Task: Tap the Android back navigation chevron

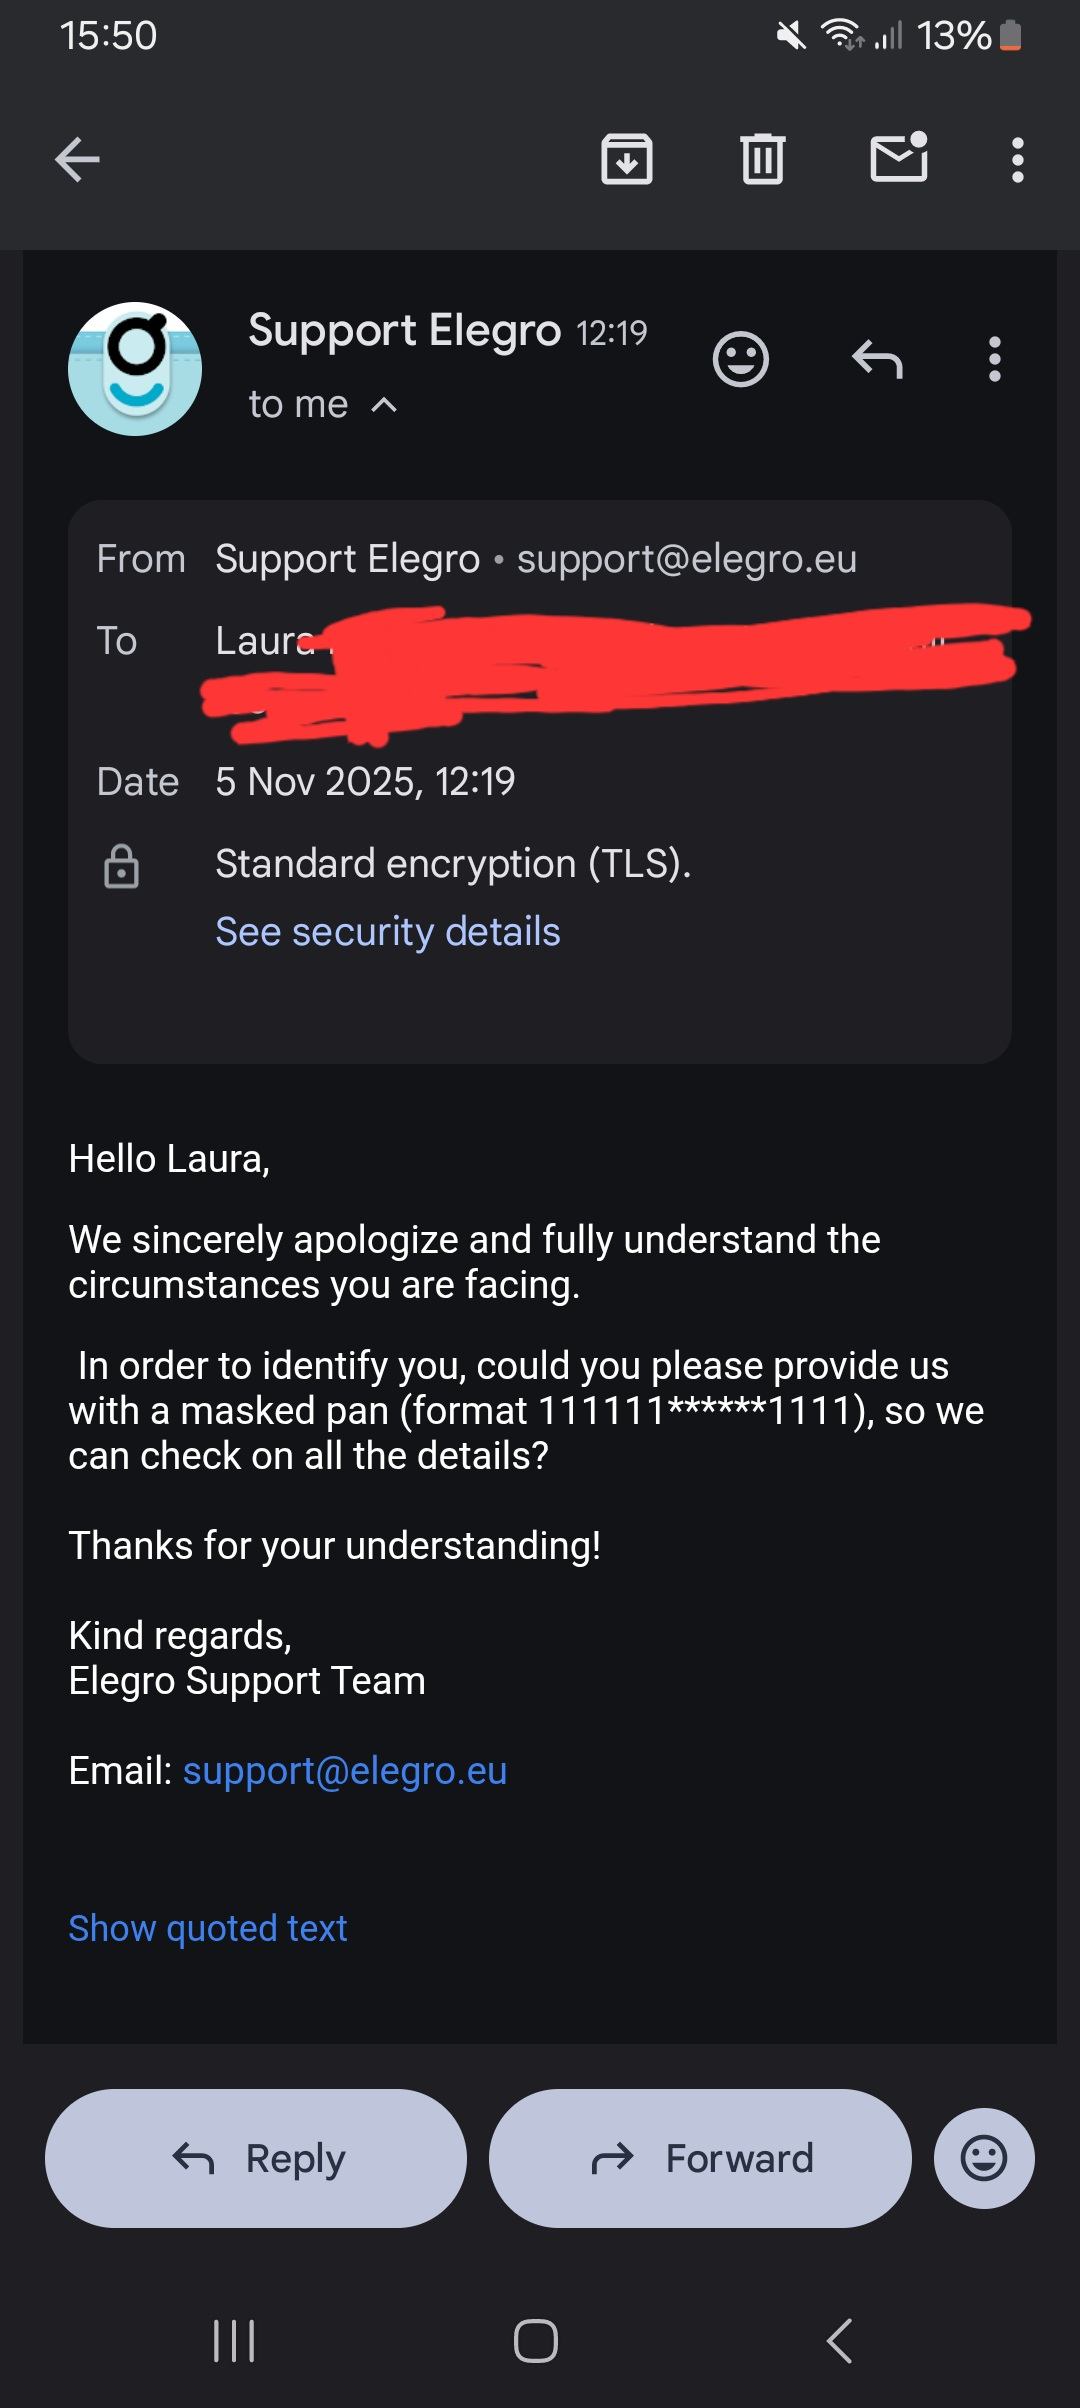Action: pos(840,2341)
